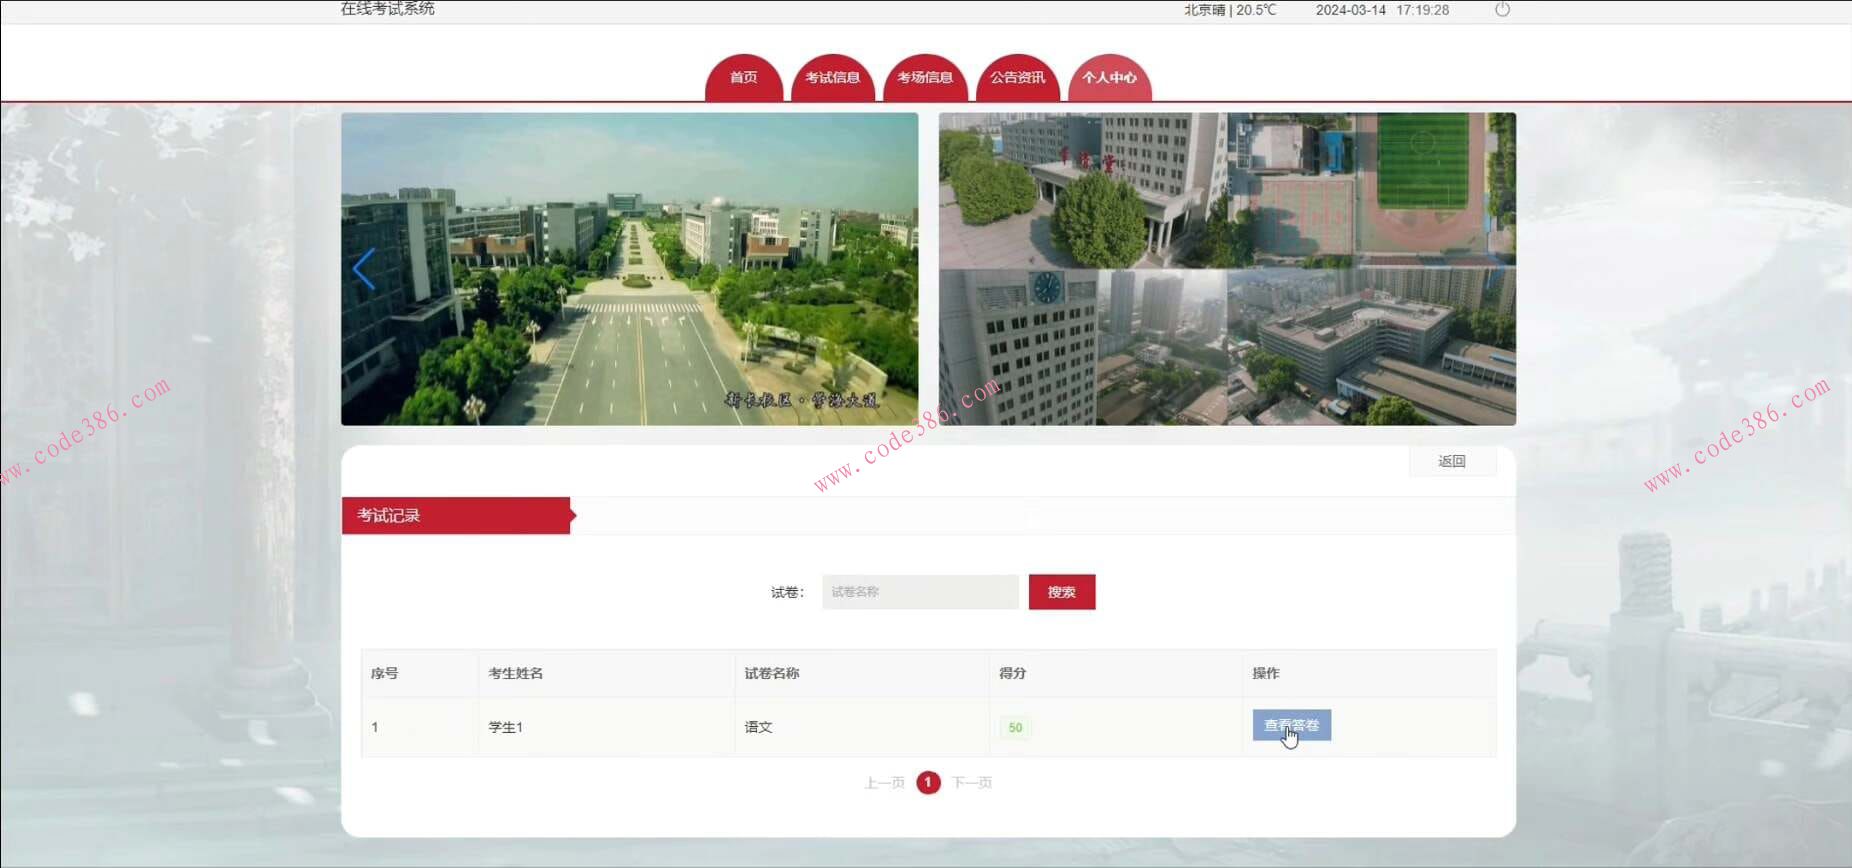Click the green score badge 50

(1015, 728)
